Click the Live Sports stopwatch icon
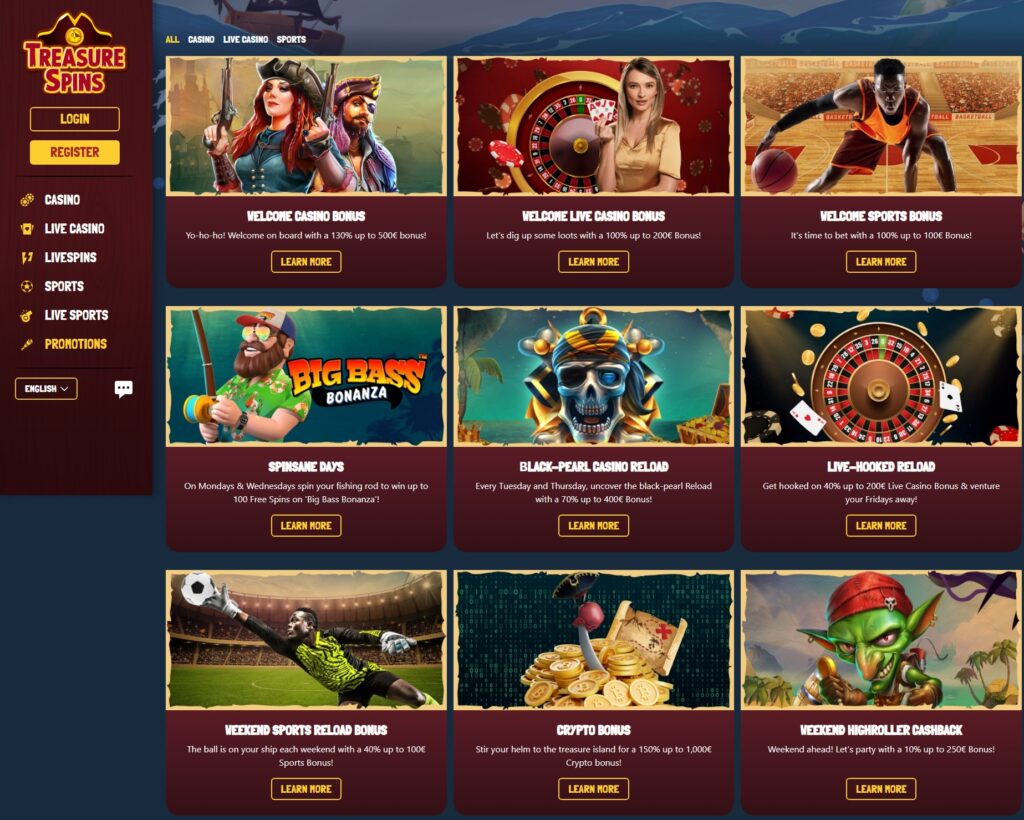1024x820 pixels. 27,315
